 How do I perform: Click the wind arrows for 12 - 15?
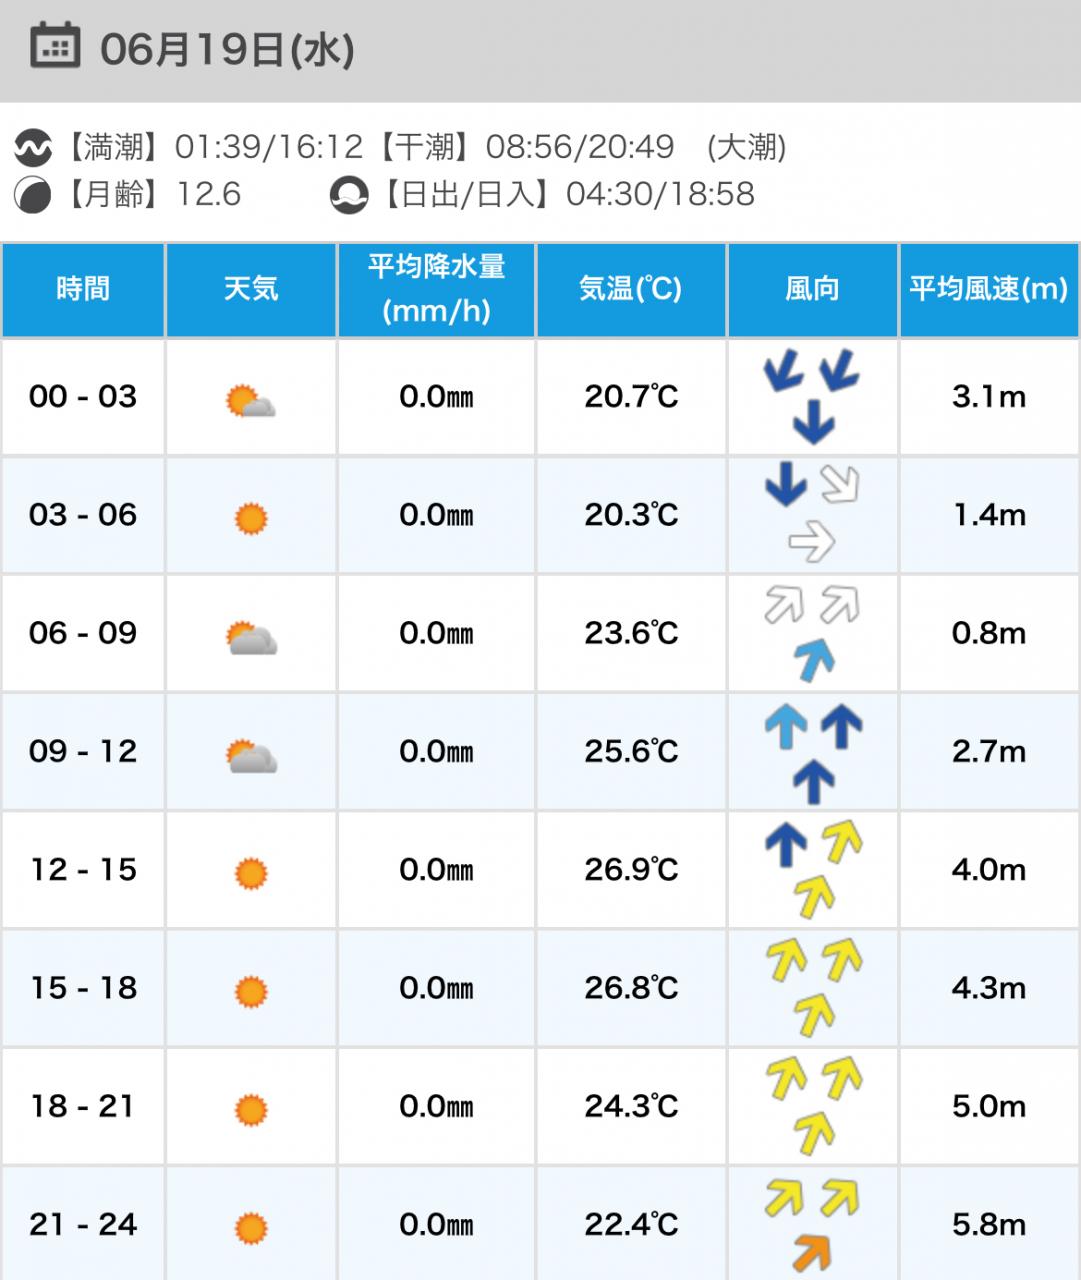(x=812, y=869)
